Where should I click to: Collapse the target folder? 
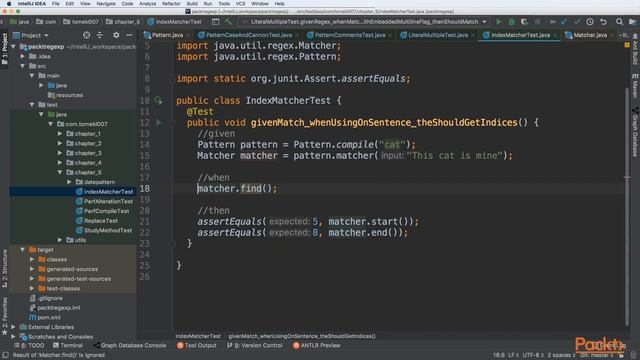coord(23,250)
